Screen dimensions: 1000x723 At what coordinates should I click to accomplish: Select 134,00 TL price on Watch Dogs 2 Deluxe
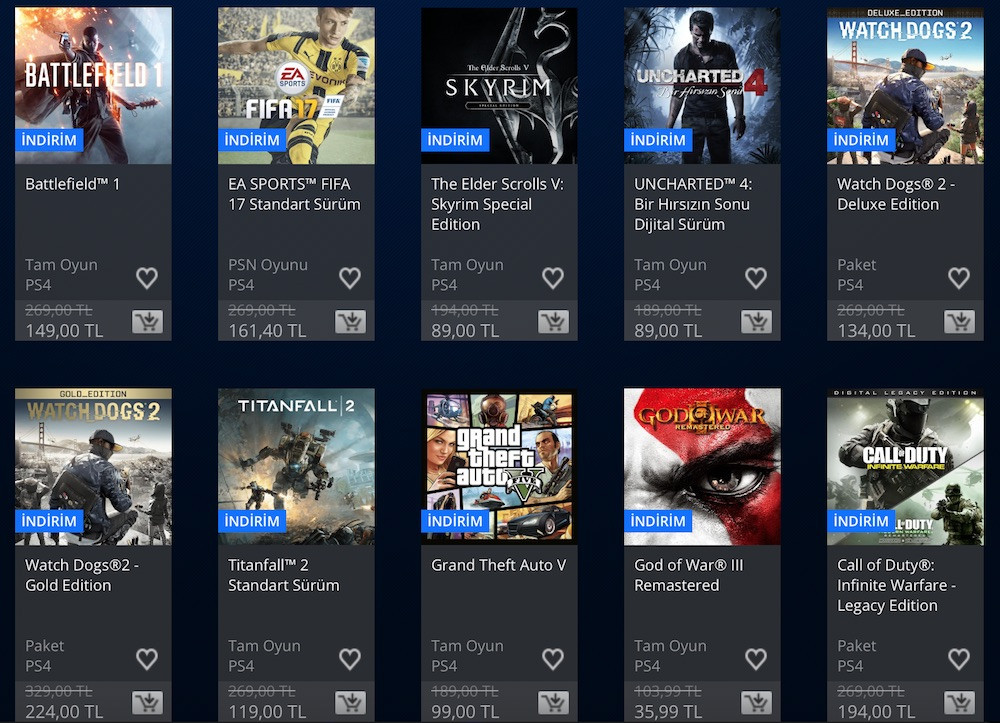tap(876, 331)
